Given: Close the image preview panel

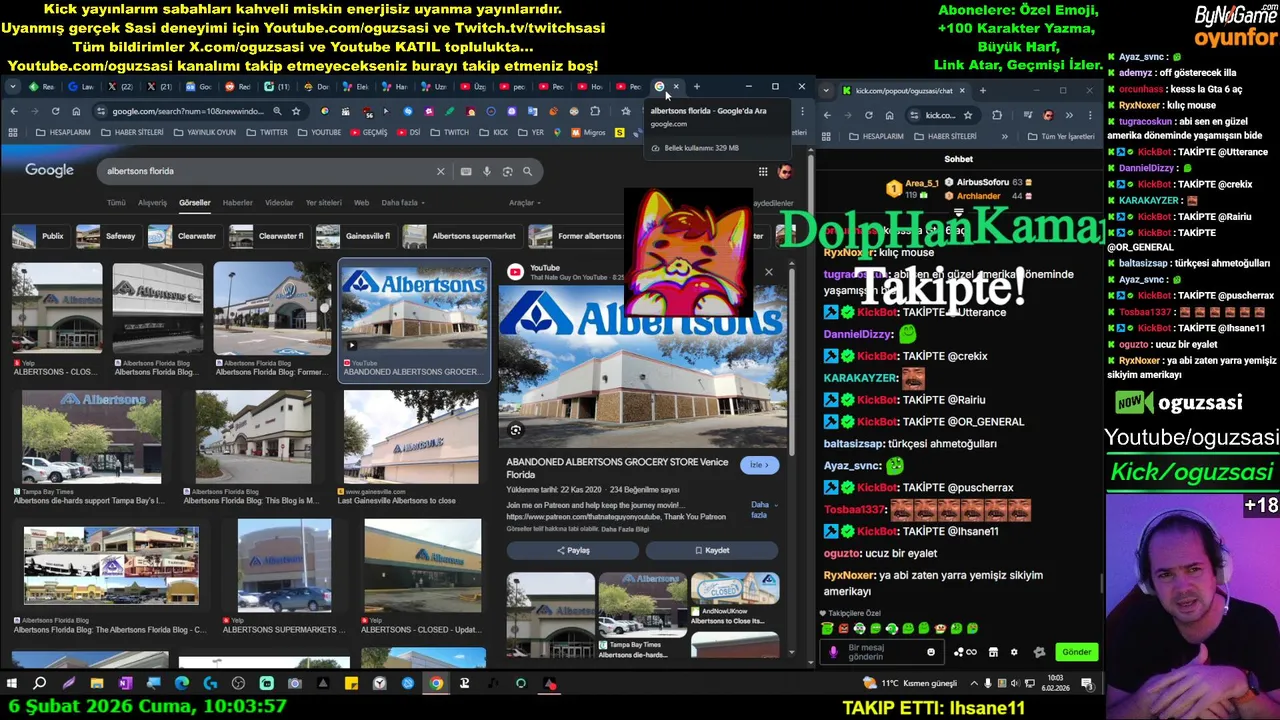Looking at the screenshot, I should click(x=768, y=272).
